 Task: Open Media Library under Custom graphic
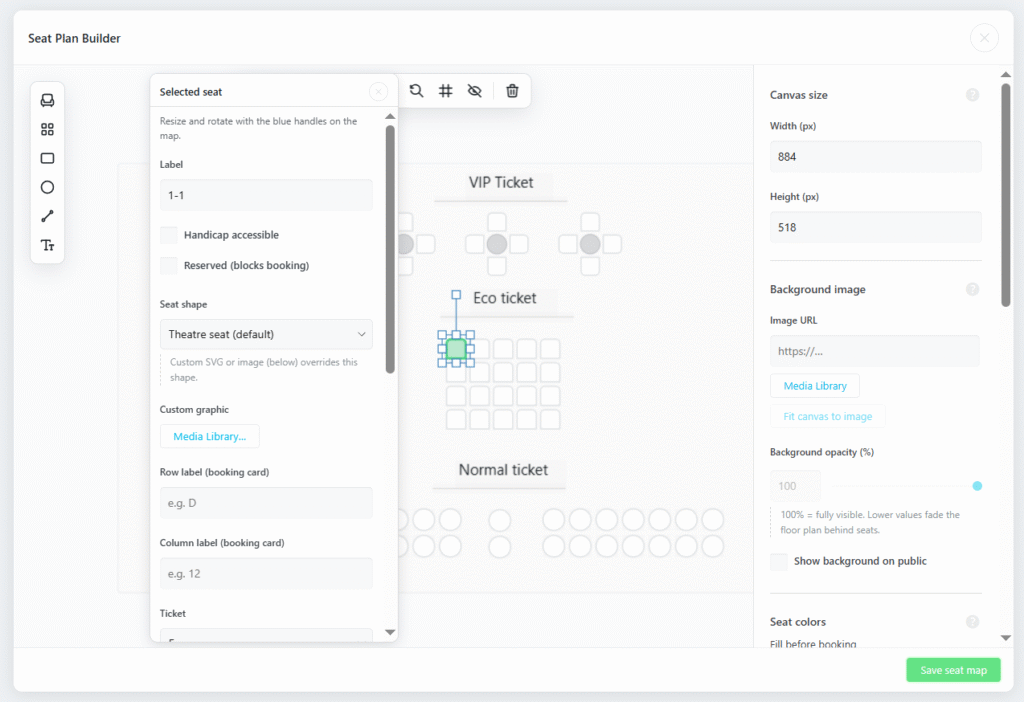[x=210, y=436]
